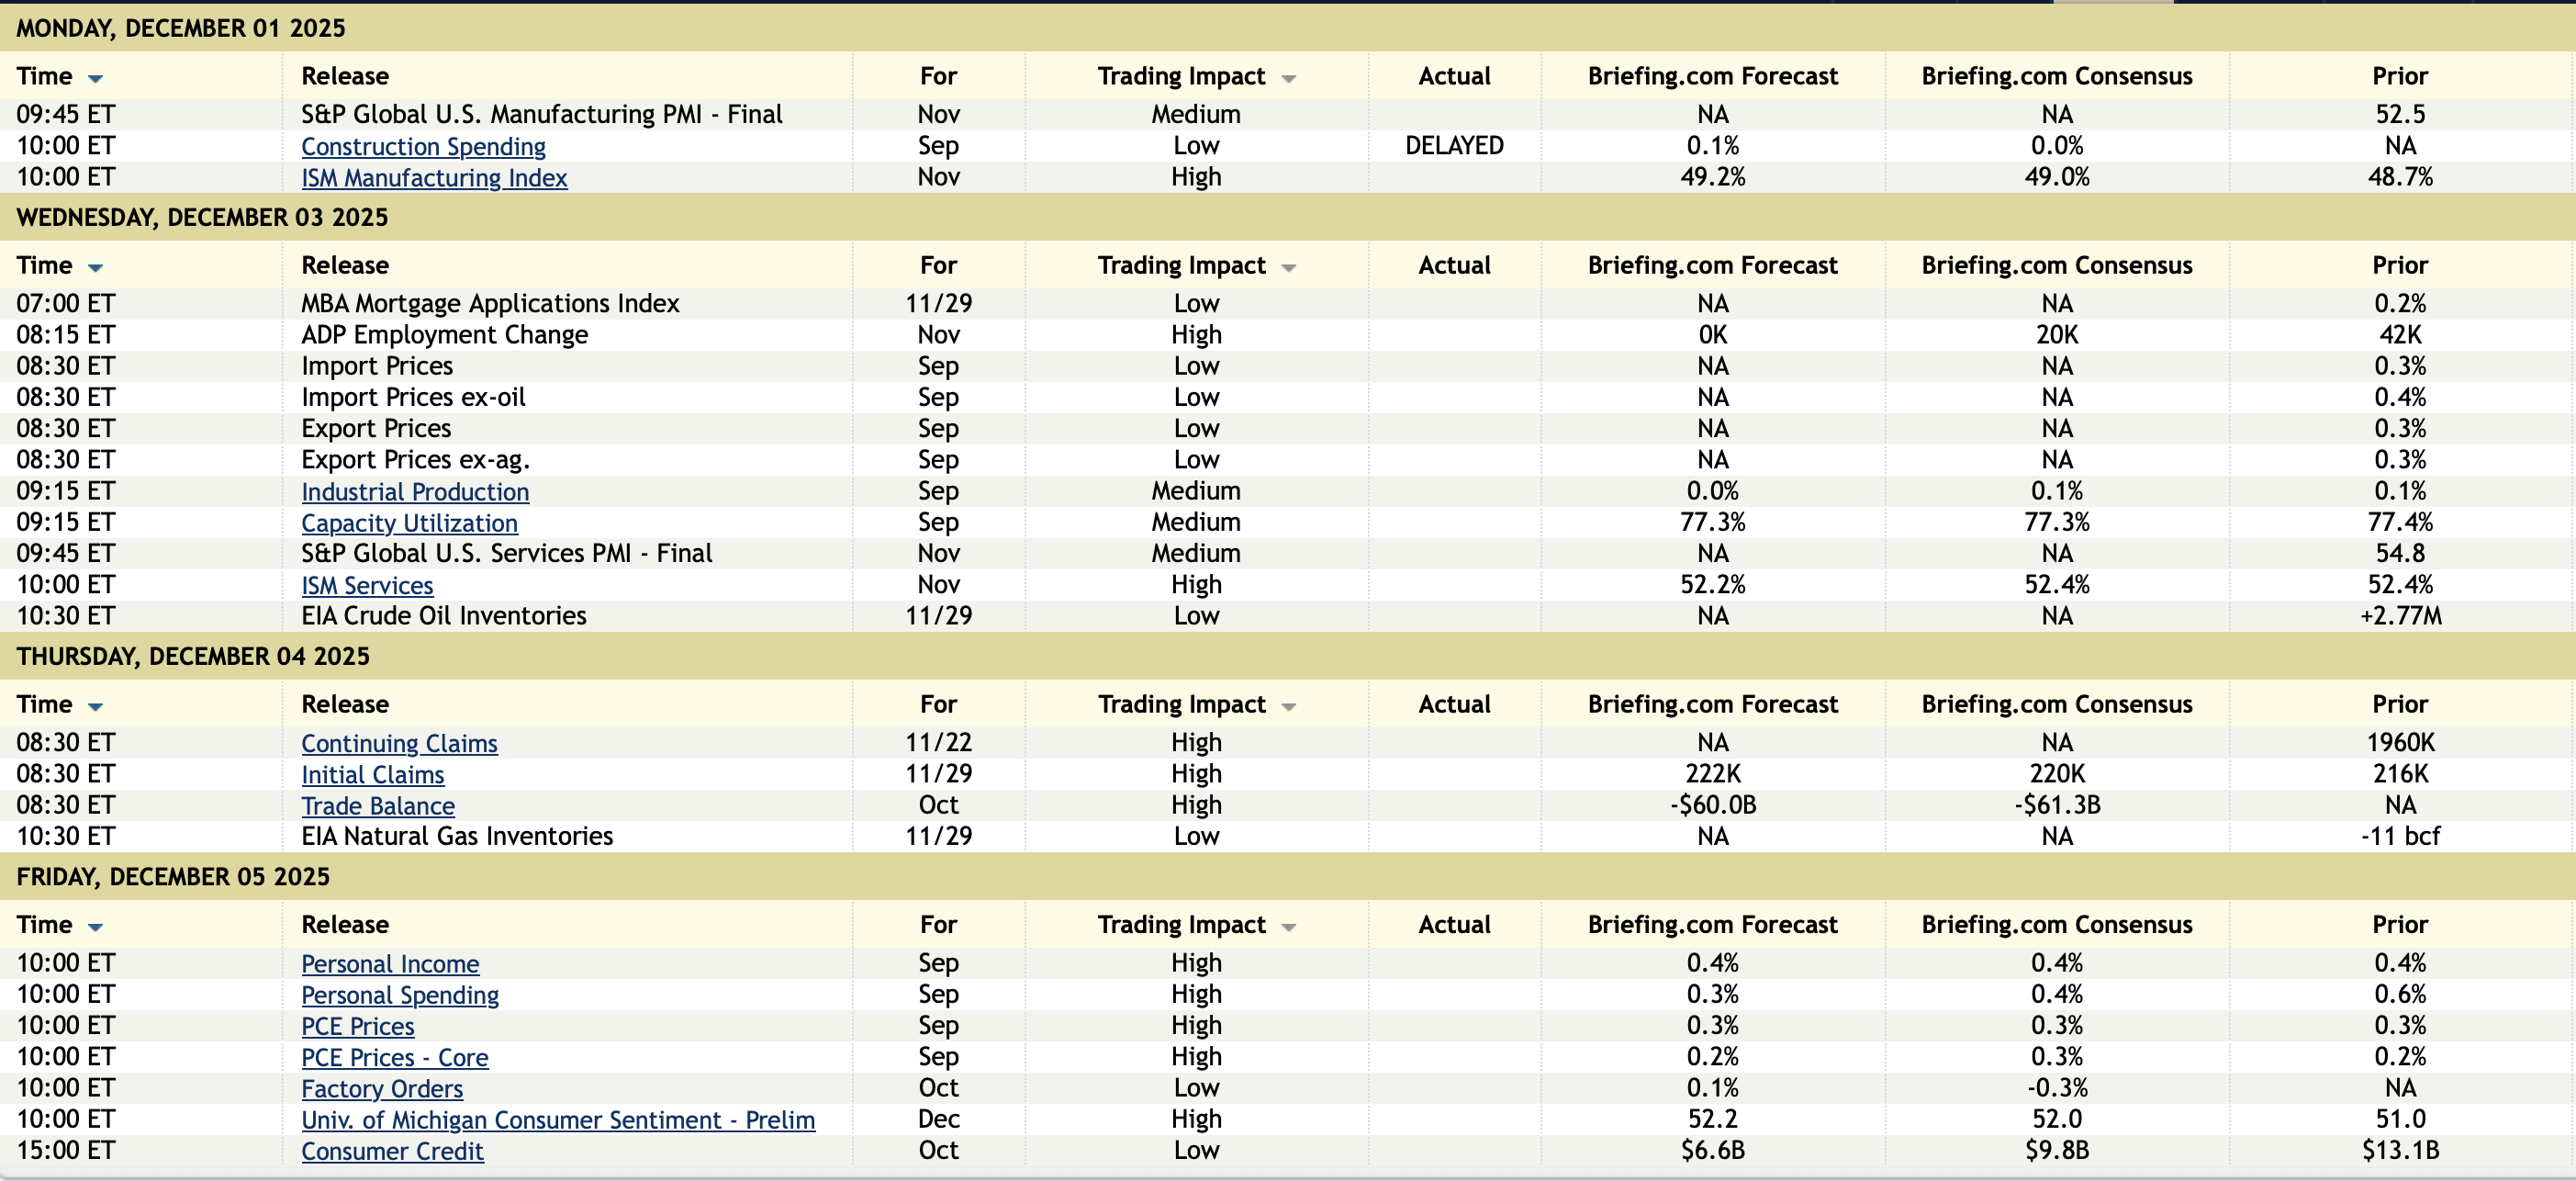Click the Time sort arrow under Wednesday, December 03
The height and width of the screenshot is (1181, 2576).
point(96,267)
